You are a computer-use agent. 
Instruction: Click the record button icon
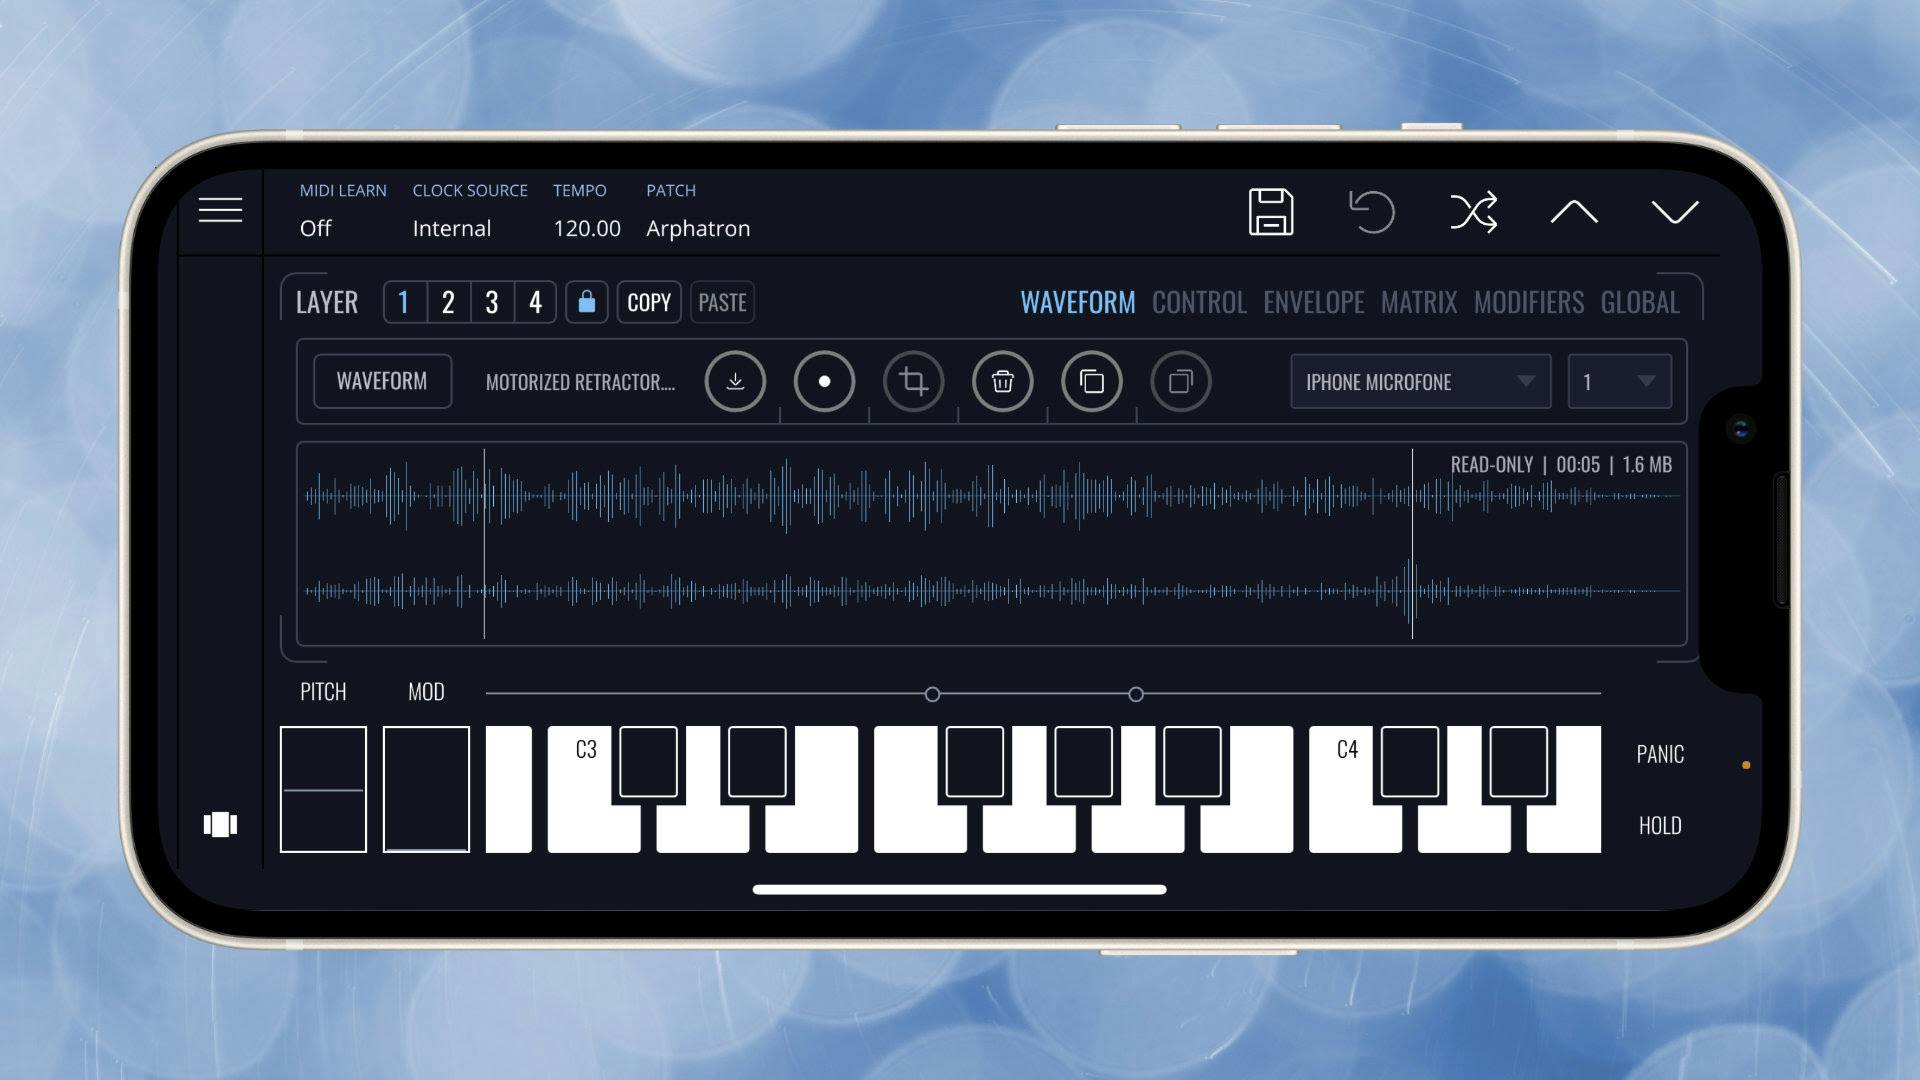point(824,381)
